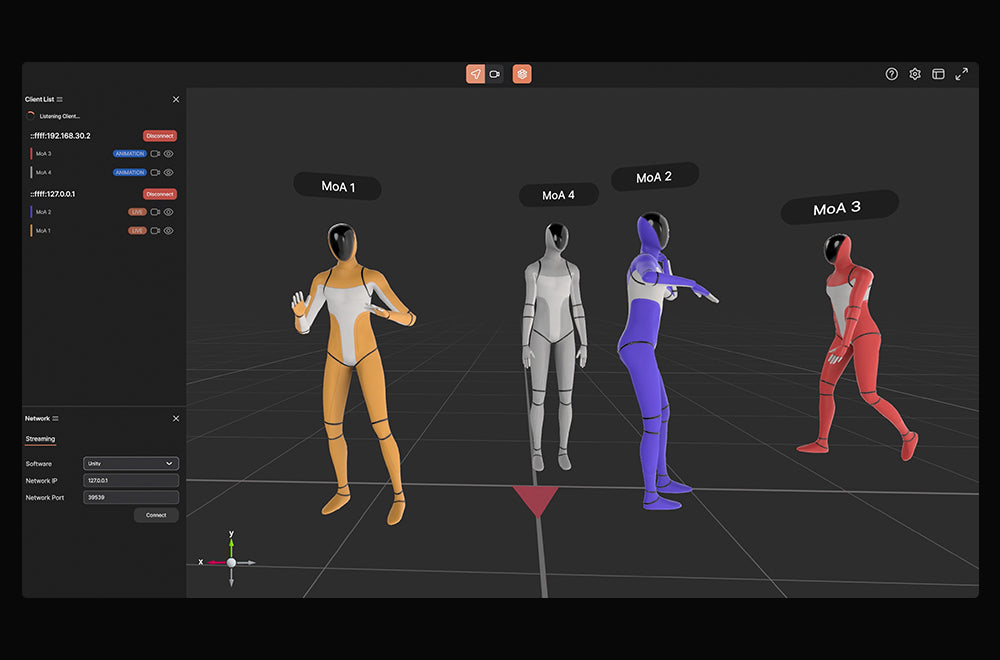Disconnect client ::ffff:192.168.30.2
This screenshot has height=660, width=1000.
click(159, 136)
